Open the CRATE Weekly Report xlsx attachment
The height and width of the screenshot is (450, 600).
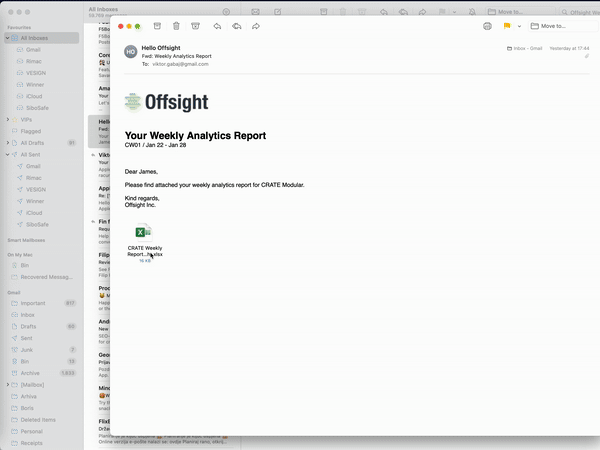144,233
